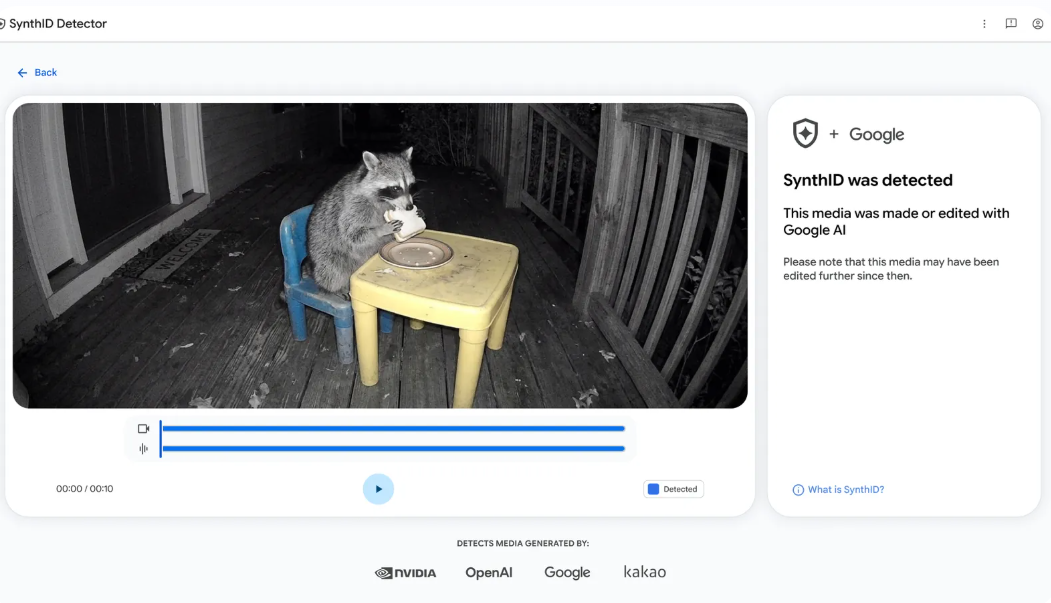
Task: Open the send feedback icon
Action: [x=1011, y=23]
